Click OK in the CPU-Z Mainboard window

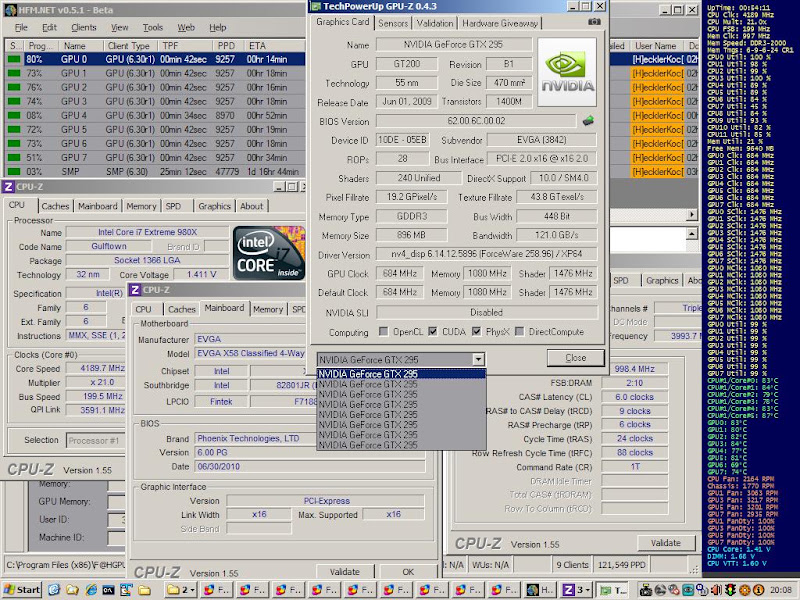[x=408, y=571]
